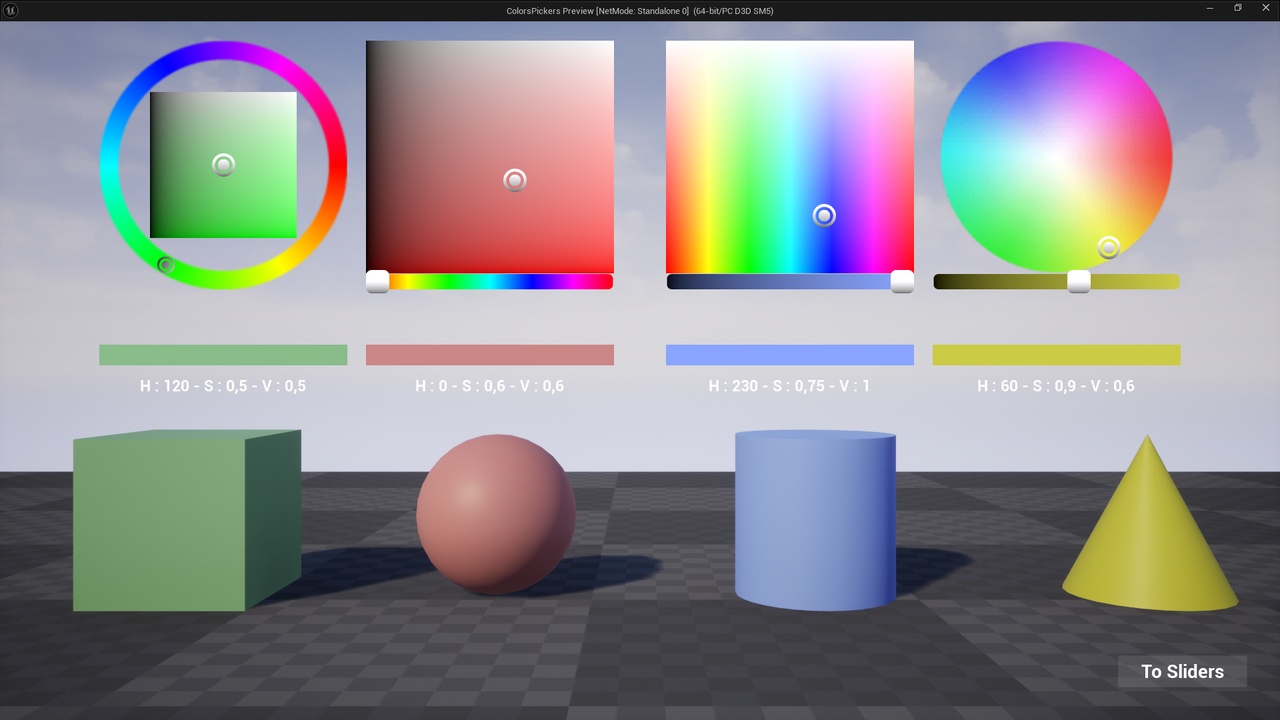Click the yellow color preview swatch
Viewport: 1280px width, 720px height.
pos(1056,355)
